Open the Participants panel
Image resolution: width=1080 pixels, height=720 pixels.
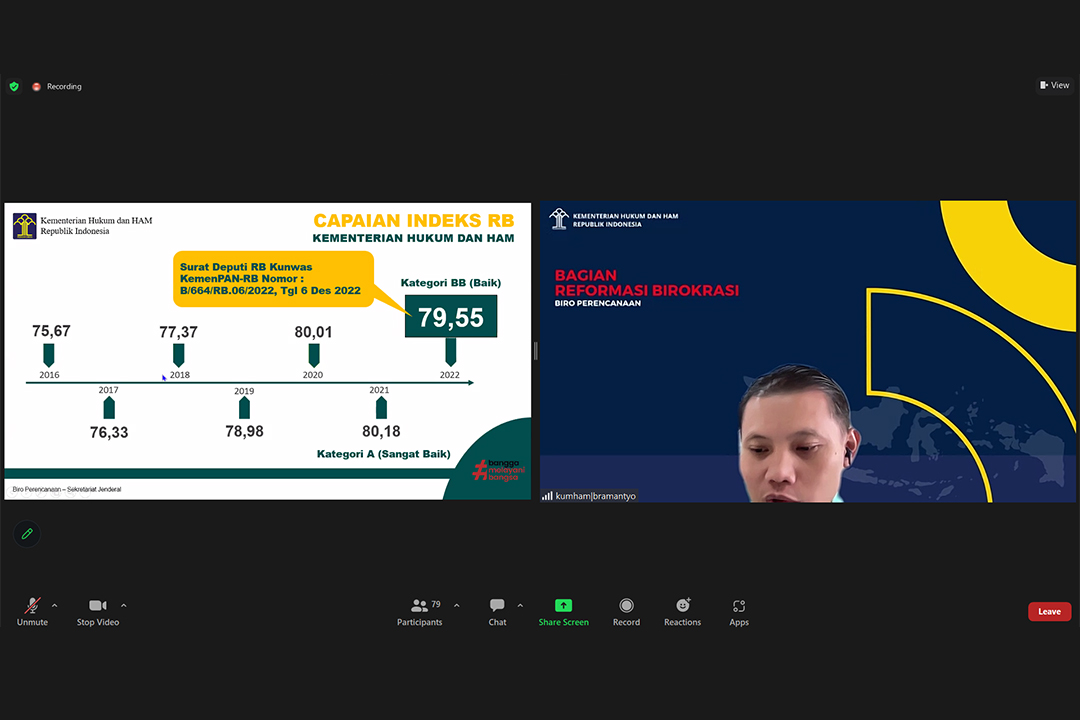pos(420,611)
